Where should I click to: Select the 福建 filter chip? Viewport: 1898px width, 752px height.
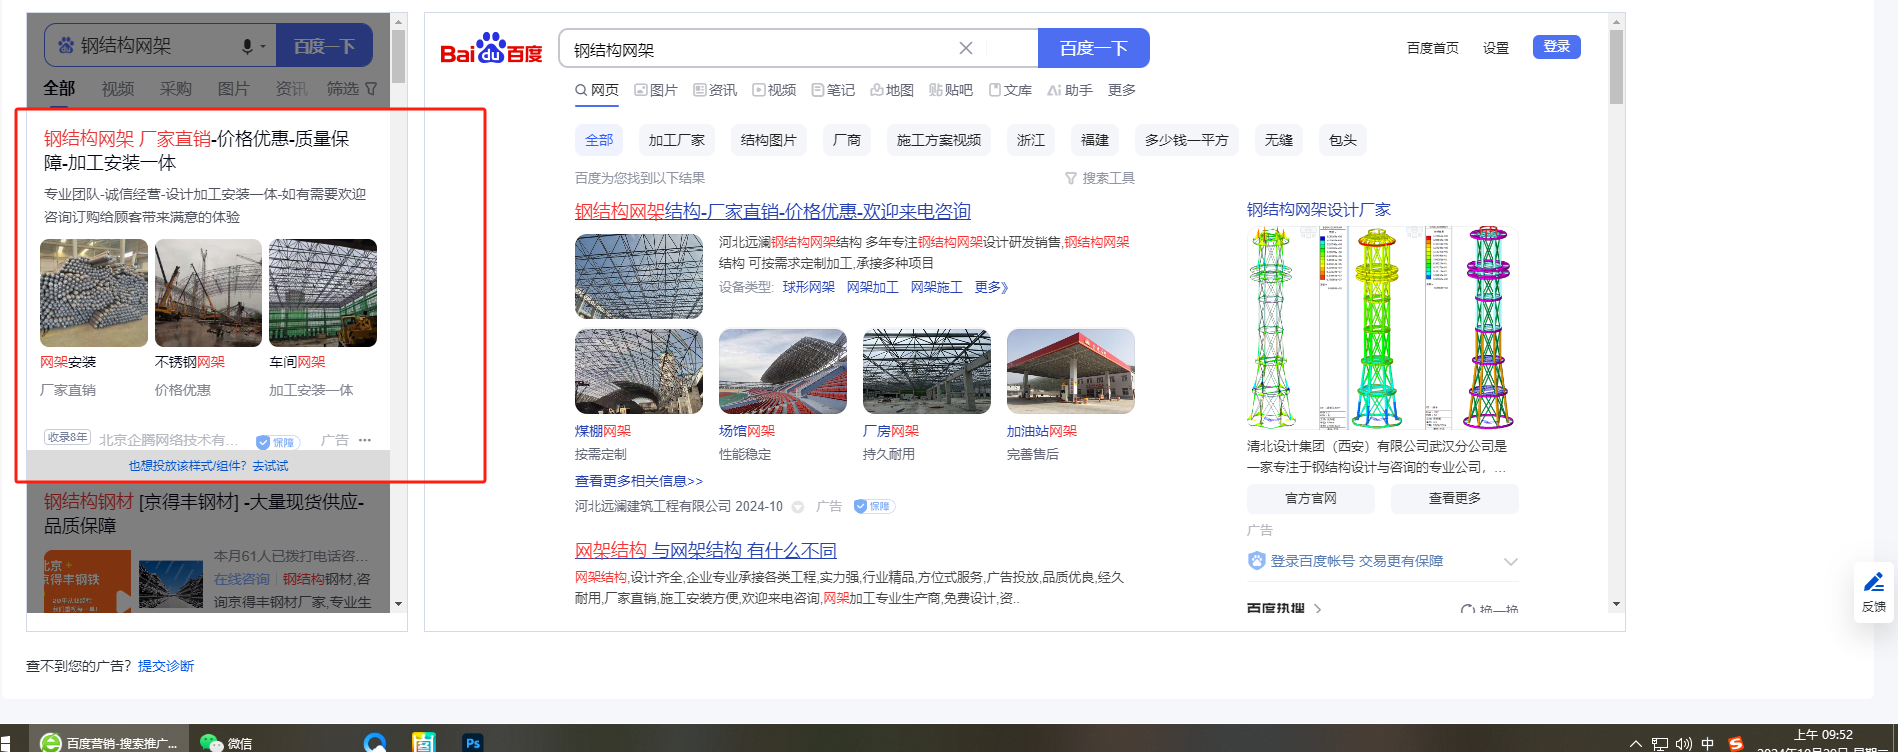[1095, 140]
